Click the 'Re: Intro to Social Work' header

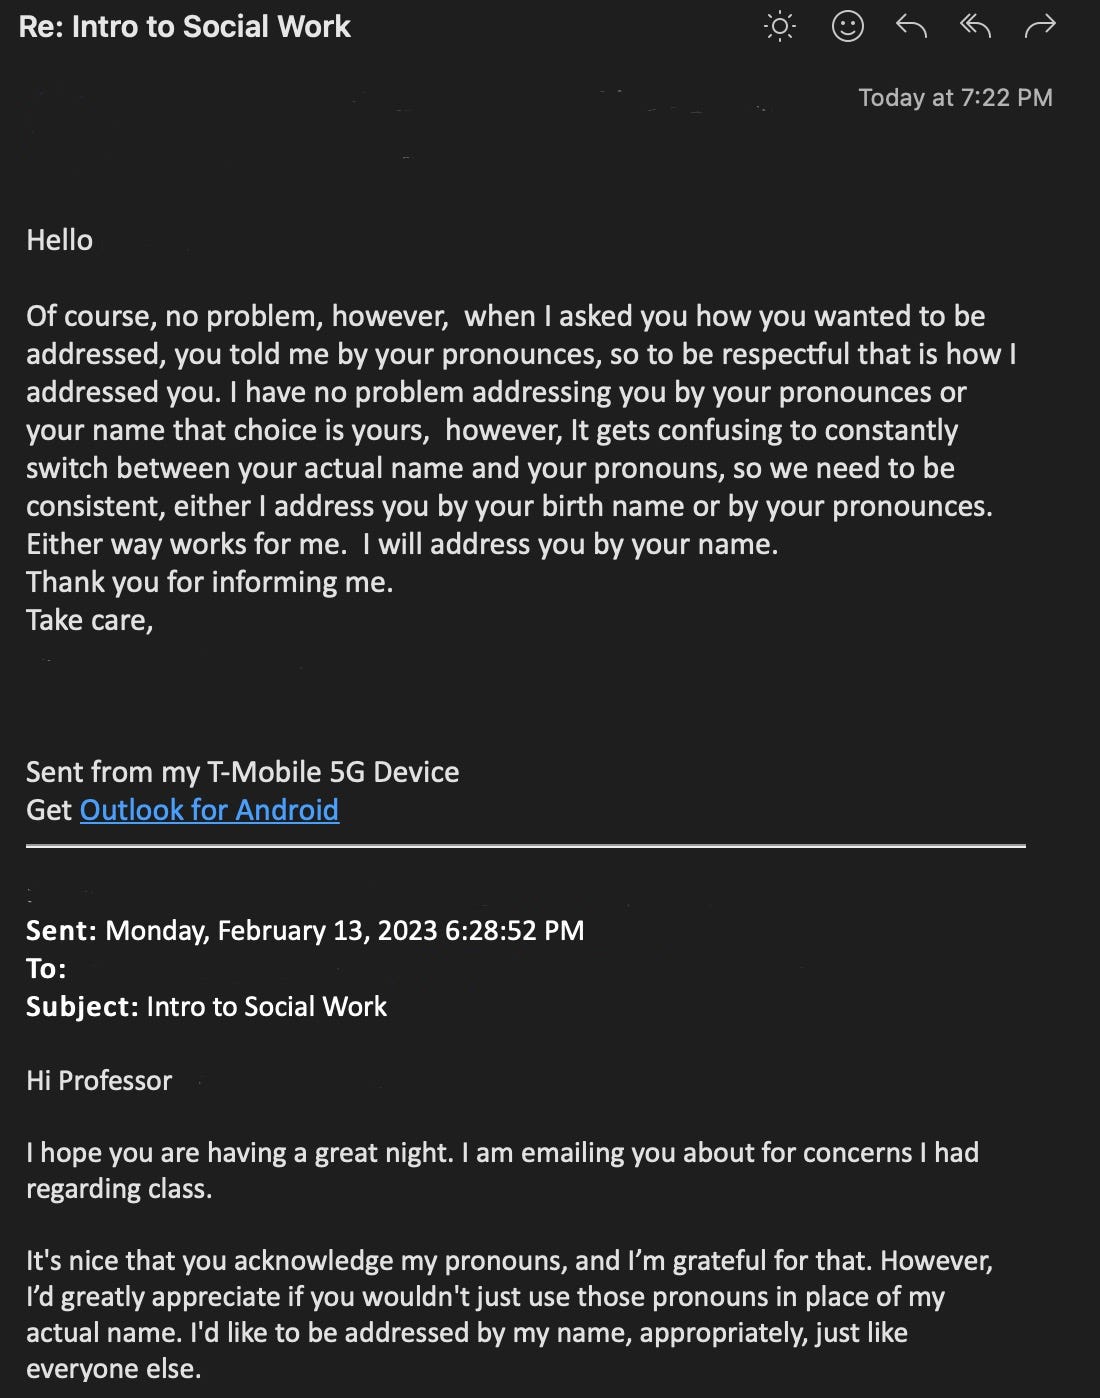[185, 26]
